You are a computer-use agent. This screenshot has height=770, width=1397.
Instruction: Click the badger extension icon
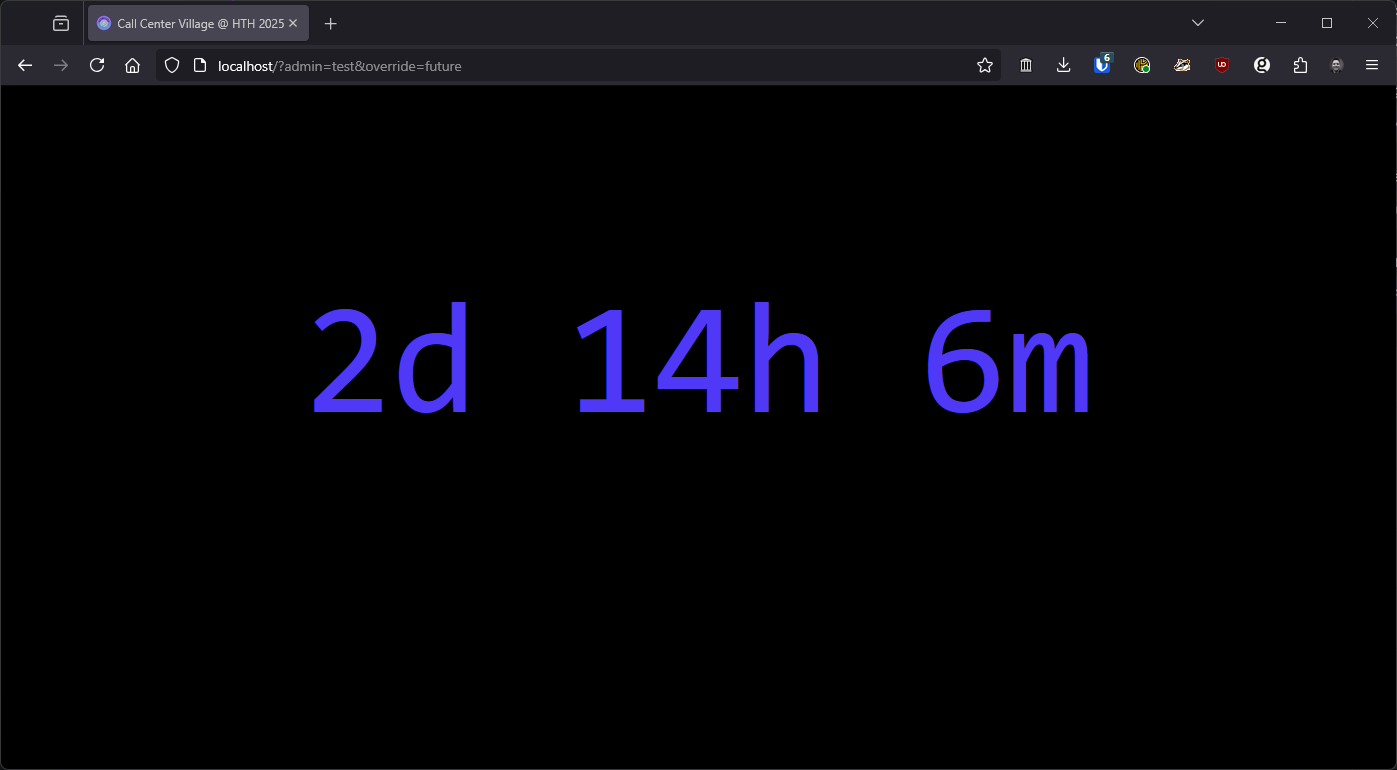coord(1182,65)
